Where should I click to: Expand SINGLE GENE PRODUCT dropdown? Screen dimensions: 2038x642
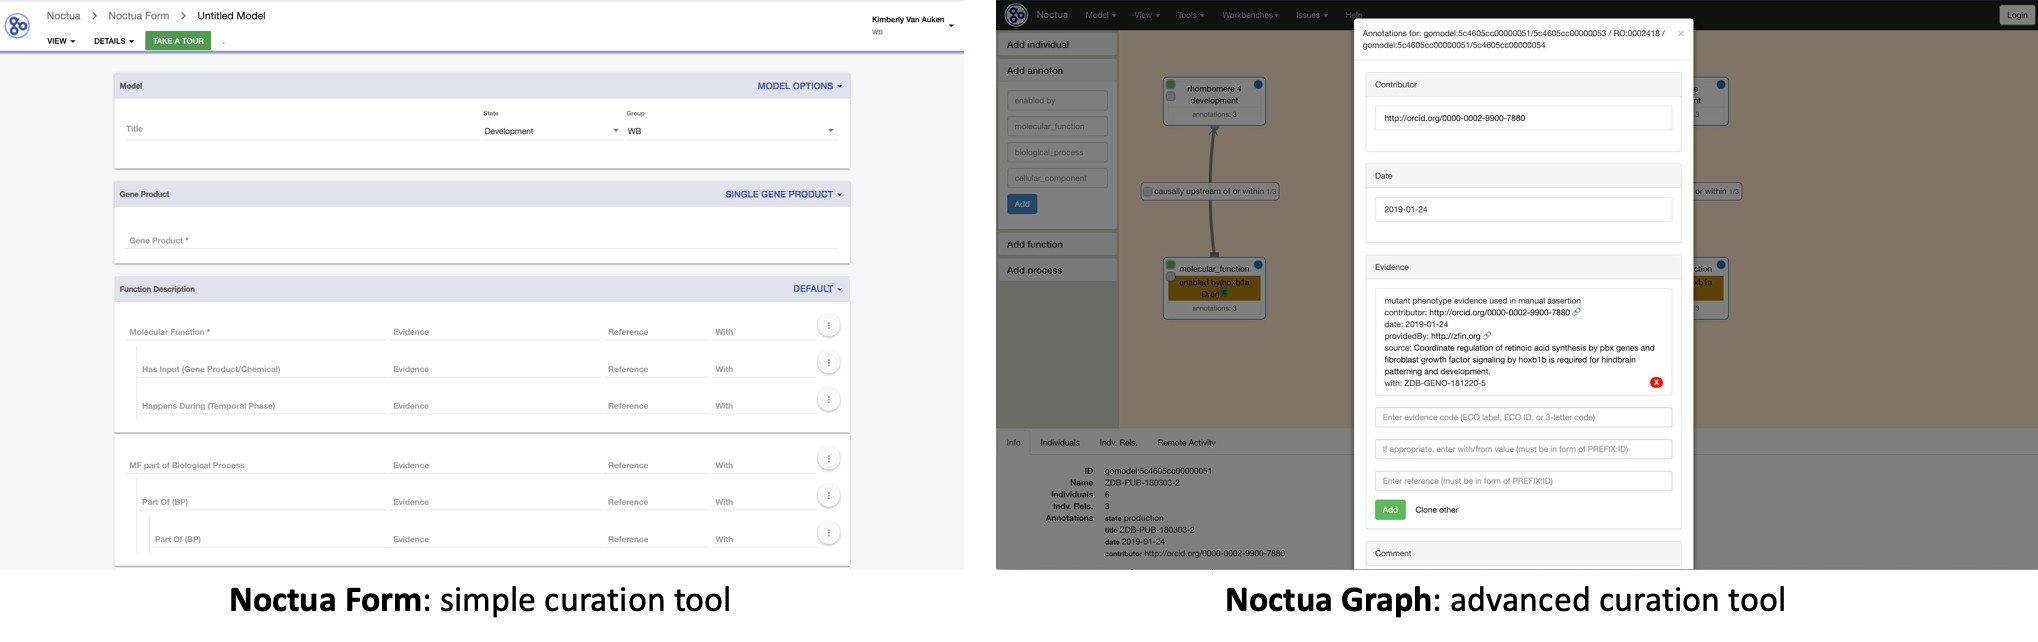(783, 194)
